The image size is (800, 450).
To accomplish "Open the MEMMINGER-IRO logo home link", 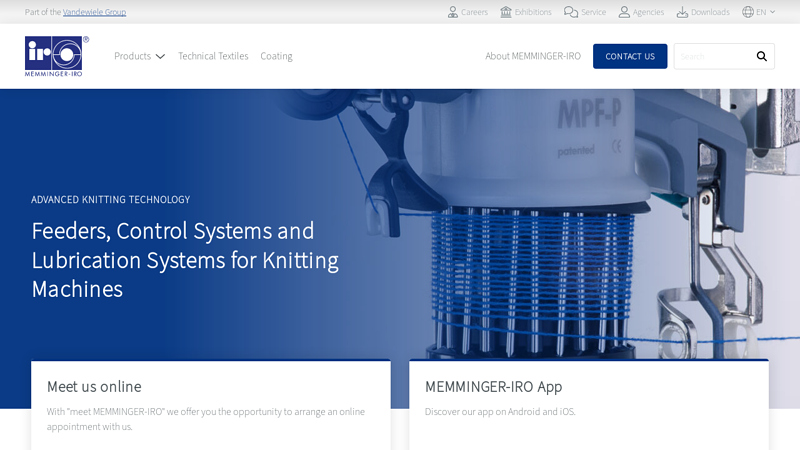I will (57, 56).
